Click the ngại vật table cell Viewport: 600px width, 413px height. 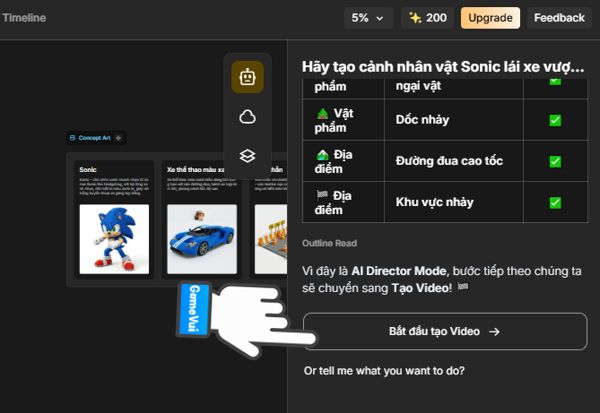[x=454, y=88]
